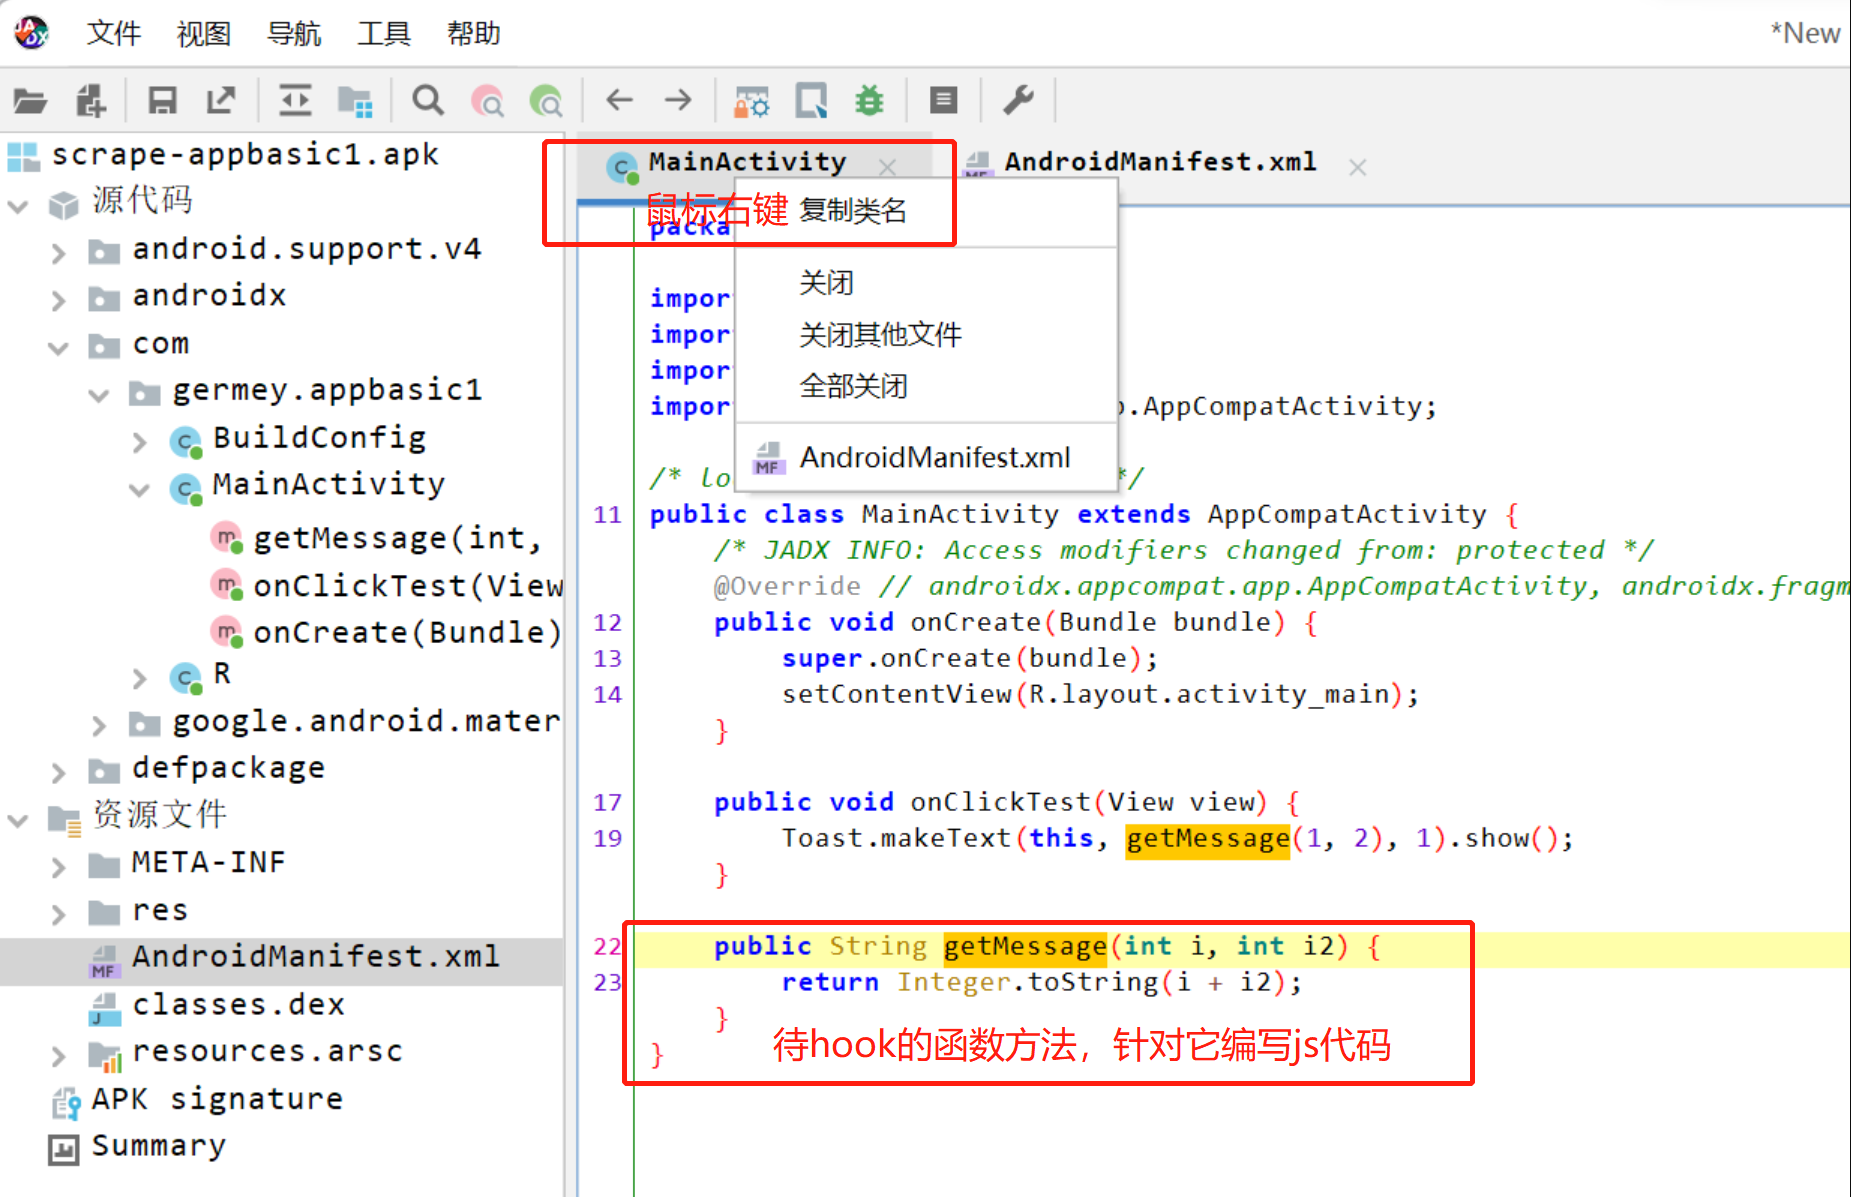Screen dimensions: 1851x1197
Task: Select AndroidManifest.xml in the resource tree
Action: coord(315,957)
